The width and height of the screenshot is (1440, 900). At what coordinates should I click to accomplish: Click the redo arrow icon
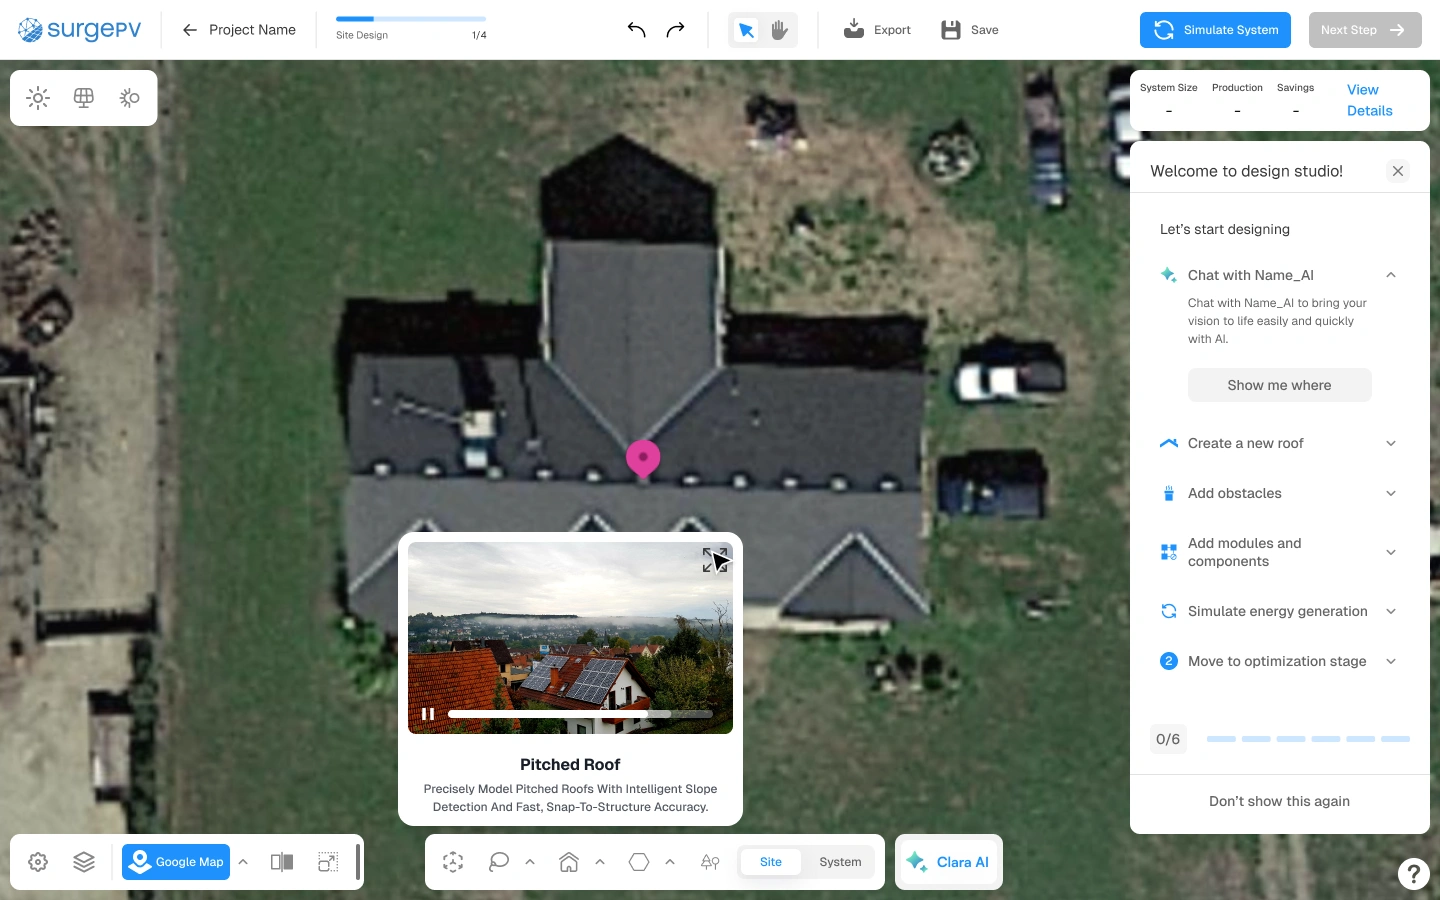[675, 30]
